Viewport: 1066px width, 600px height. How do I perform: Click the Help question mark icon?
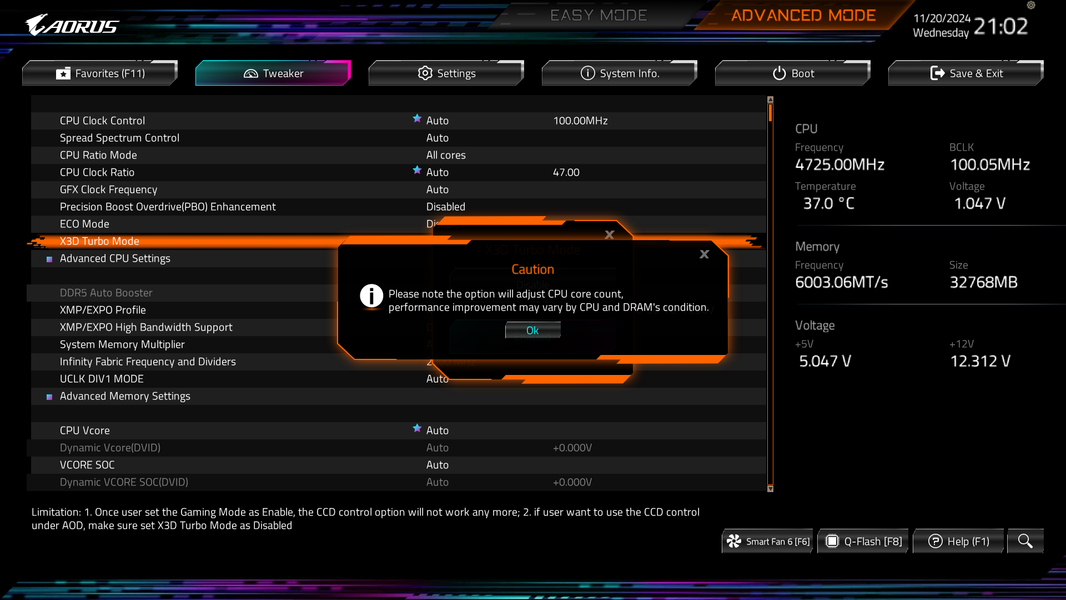[935, 542]
